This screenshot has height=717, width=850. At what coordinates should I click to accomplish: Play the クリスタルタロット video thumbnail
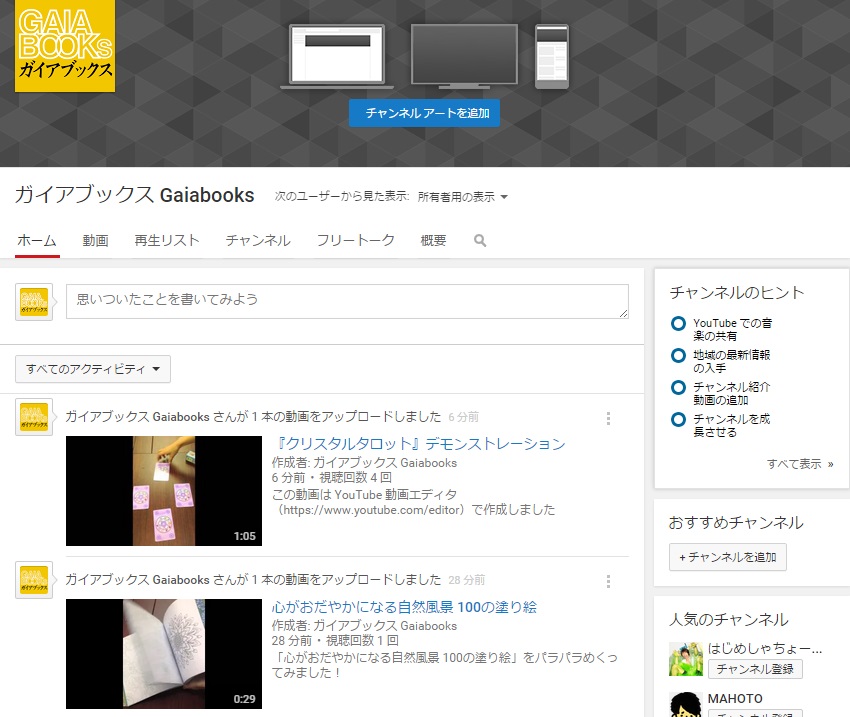point(164,491)
